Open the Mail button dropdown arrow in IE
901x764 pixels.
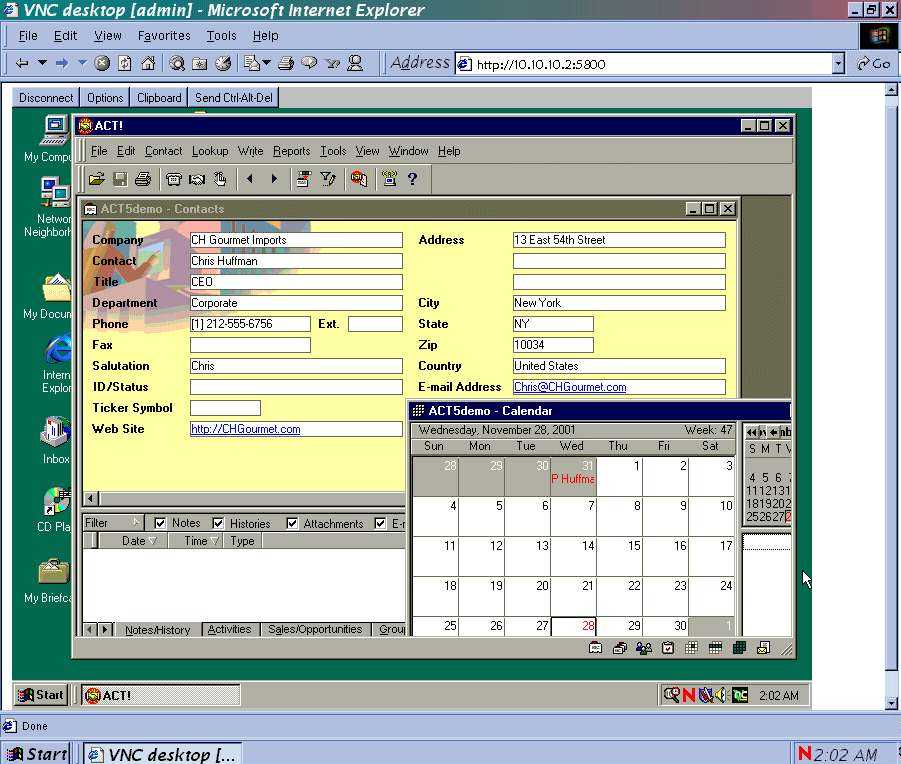[x=267, y=63]
